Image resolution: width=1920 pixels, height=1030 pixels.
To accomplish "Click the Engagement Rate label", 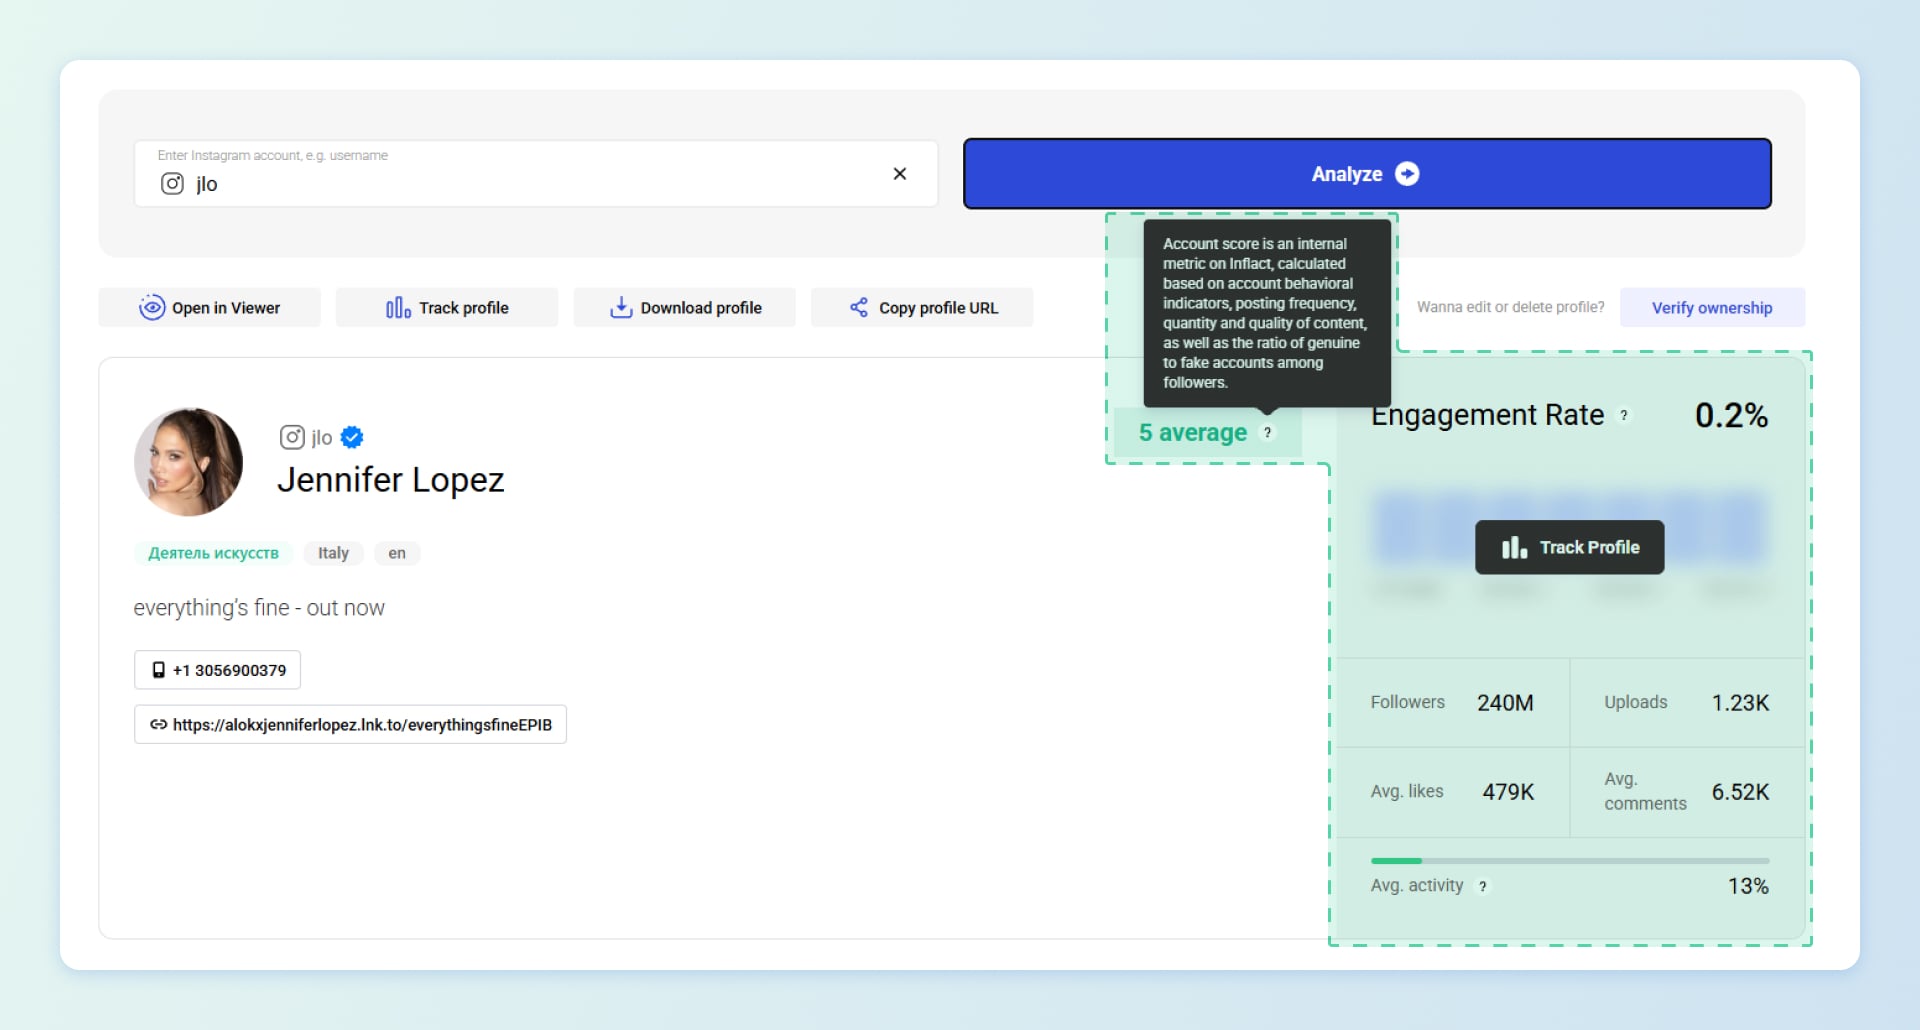I will 1487,415.
